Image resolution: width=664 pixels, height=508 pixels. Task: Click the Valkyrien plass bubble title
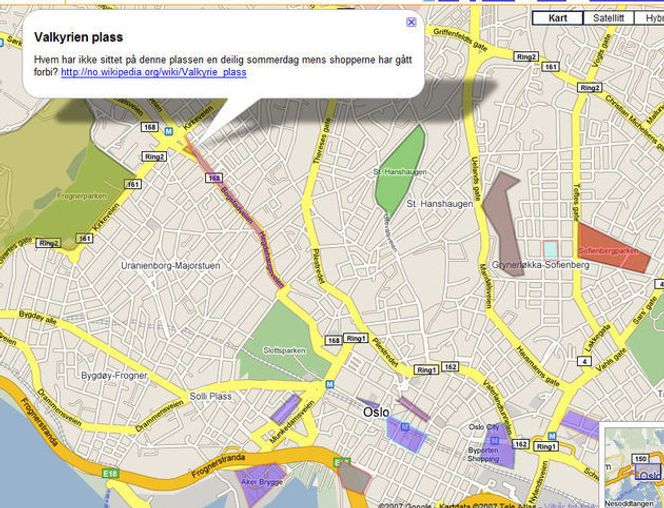78,37
